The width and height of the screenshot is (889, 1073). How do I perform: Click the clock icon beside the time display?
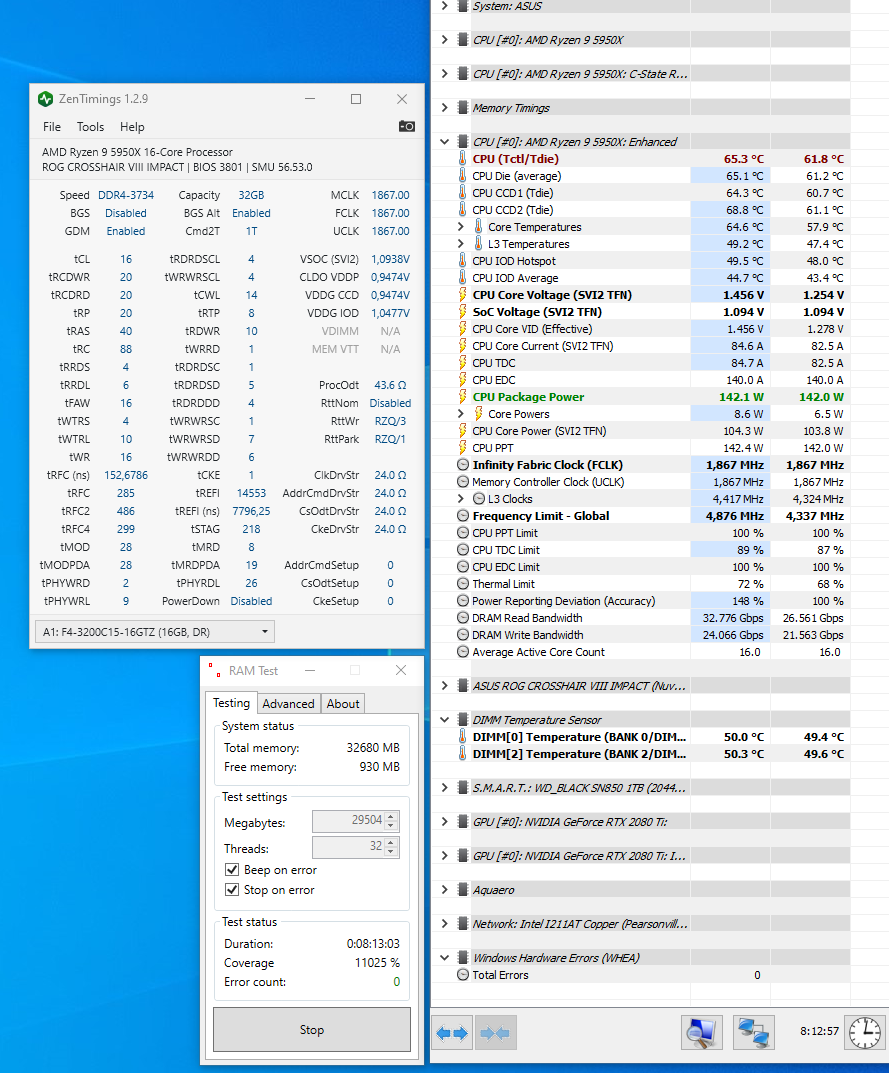863,1032
